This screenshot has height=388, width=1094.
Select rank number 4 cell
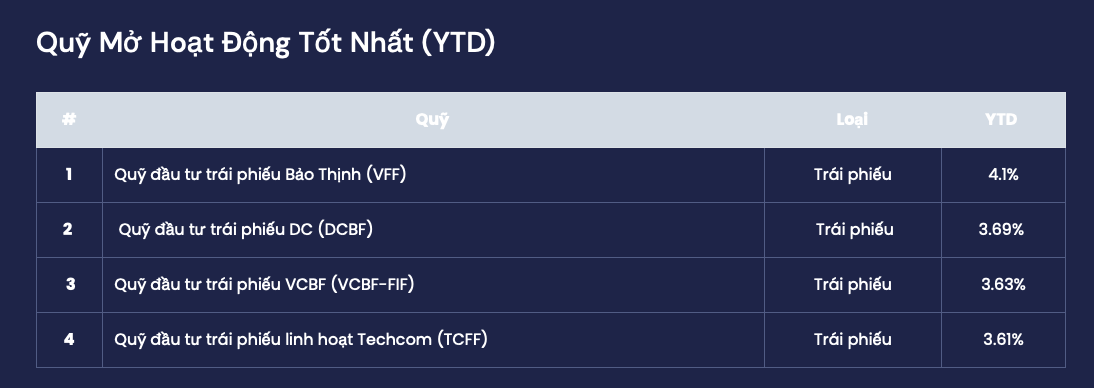(68, 340)
